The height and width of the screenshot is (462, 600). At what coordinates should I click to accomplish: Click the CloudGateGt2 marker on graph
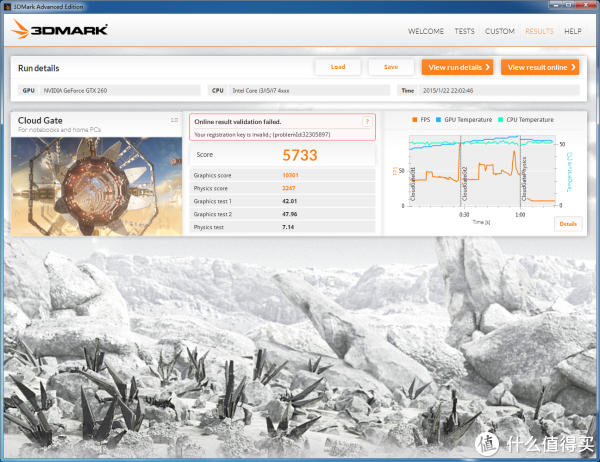pos(464,183)
